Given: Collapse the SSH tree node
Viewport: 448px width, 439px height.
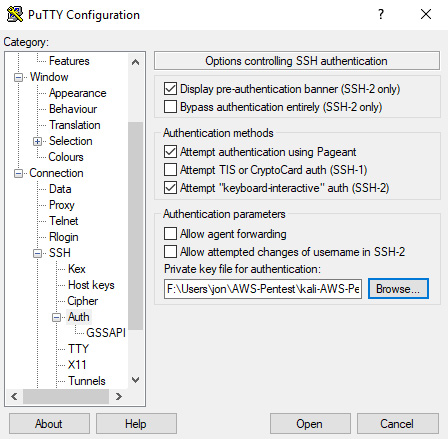Looking at the screenshot, I should tap(38, 253).
